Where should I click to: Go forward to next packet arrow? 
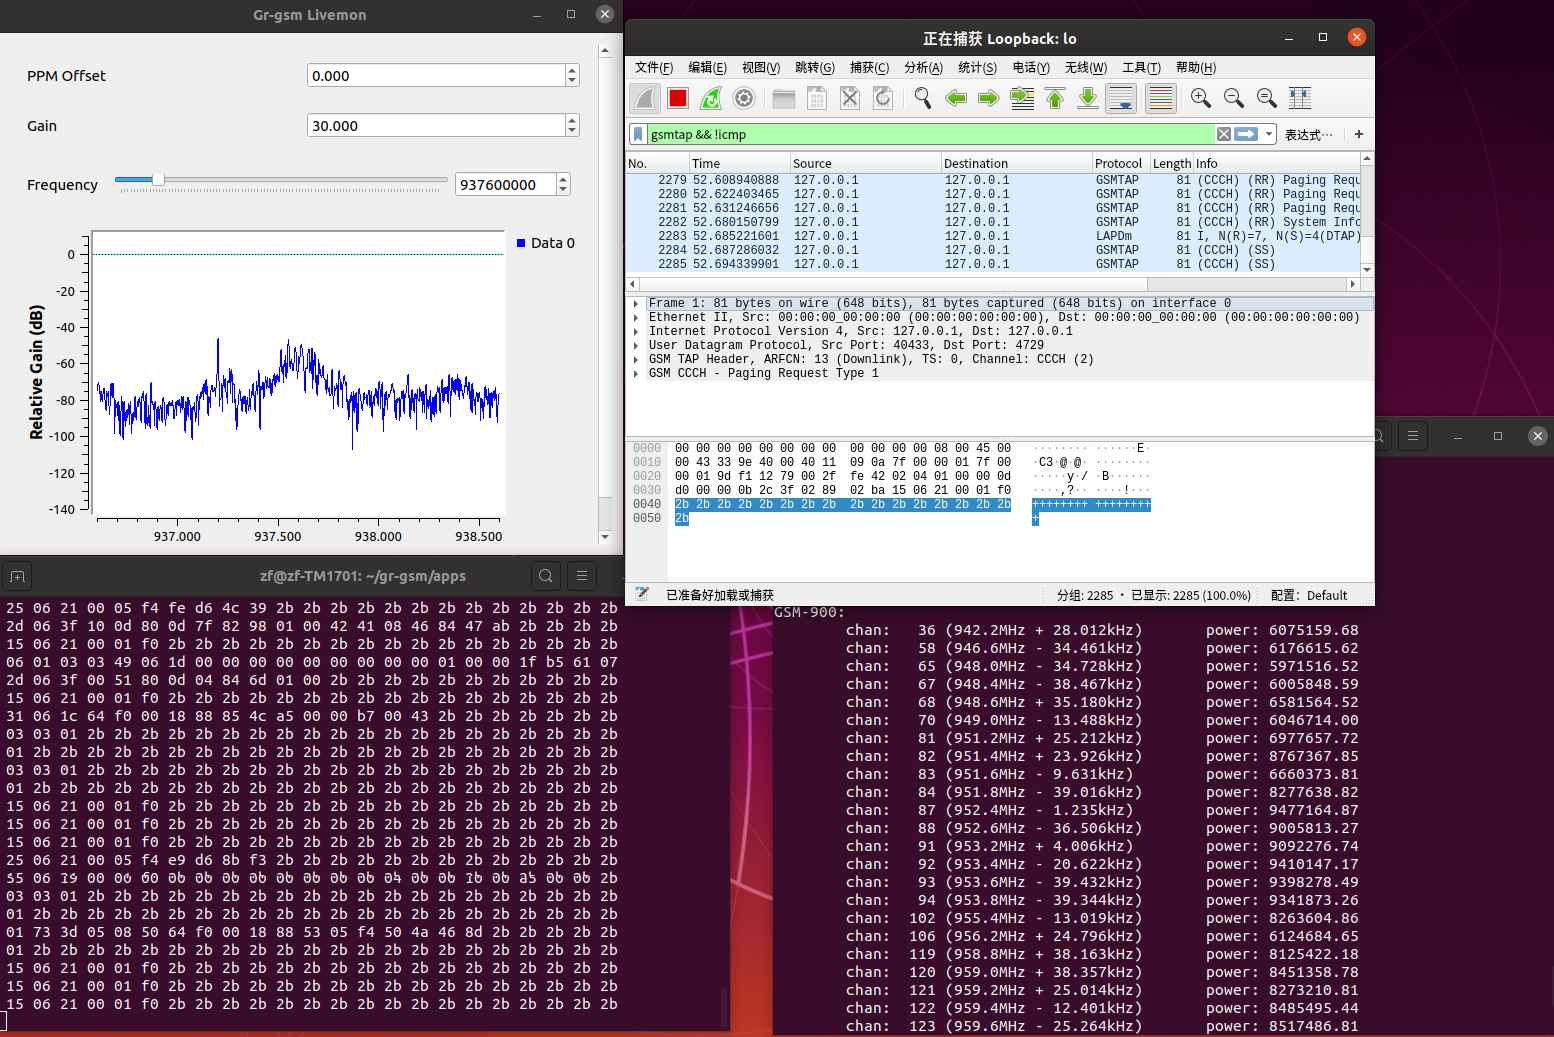click(989, 98)
